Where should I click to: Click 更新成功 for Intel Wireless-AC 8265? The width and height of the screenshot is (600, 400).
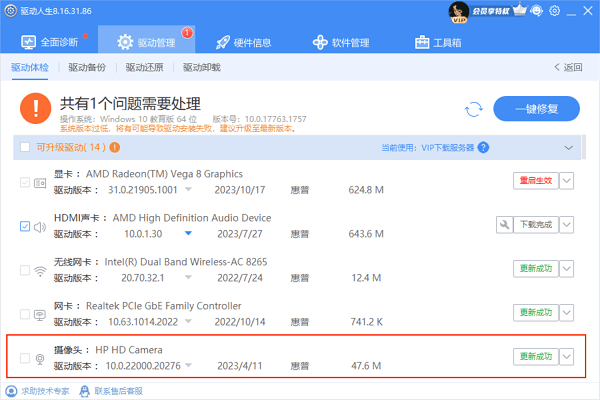pos(536,269)
